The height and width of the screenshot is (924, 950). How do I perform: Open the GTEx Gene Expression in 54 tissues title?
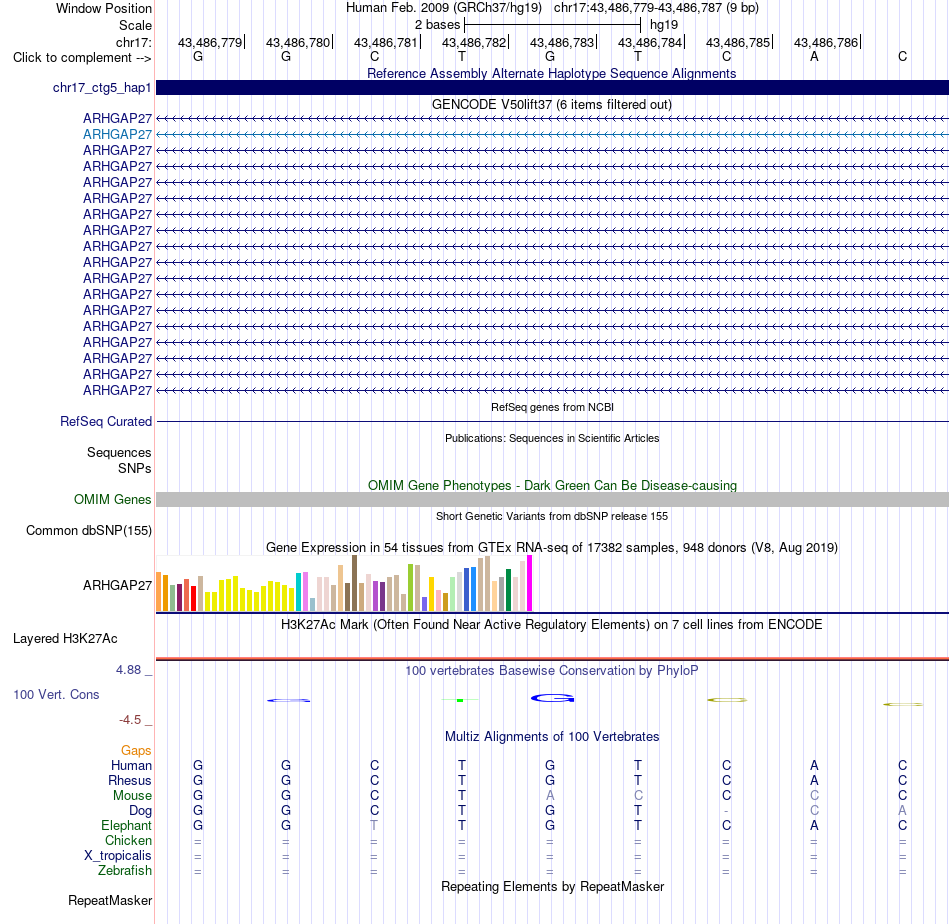click(552, 547)
